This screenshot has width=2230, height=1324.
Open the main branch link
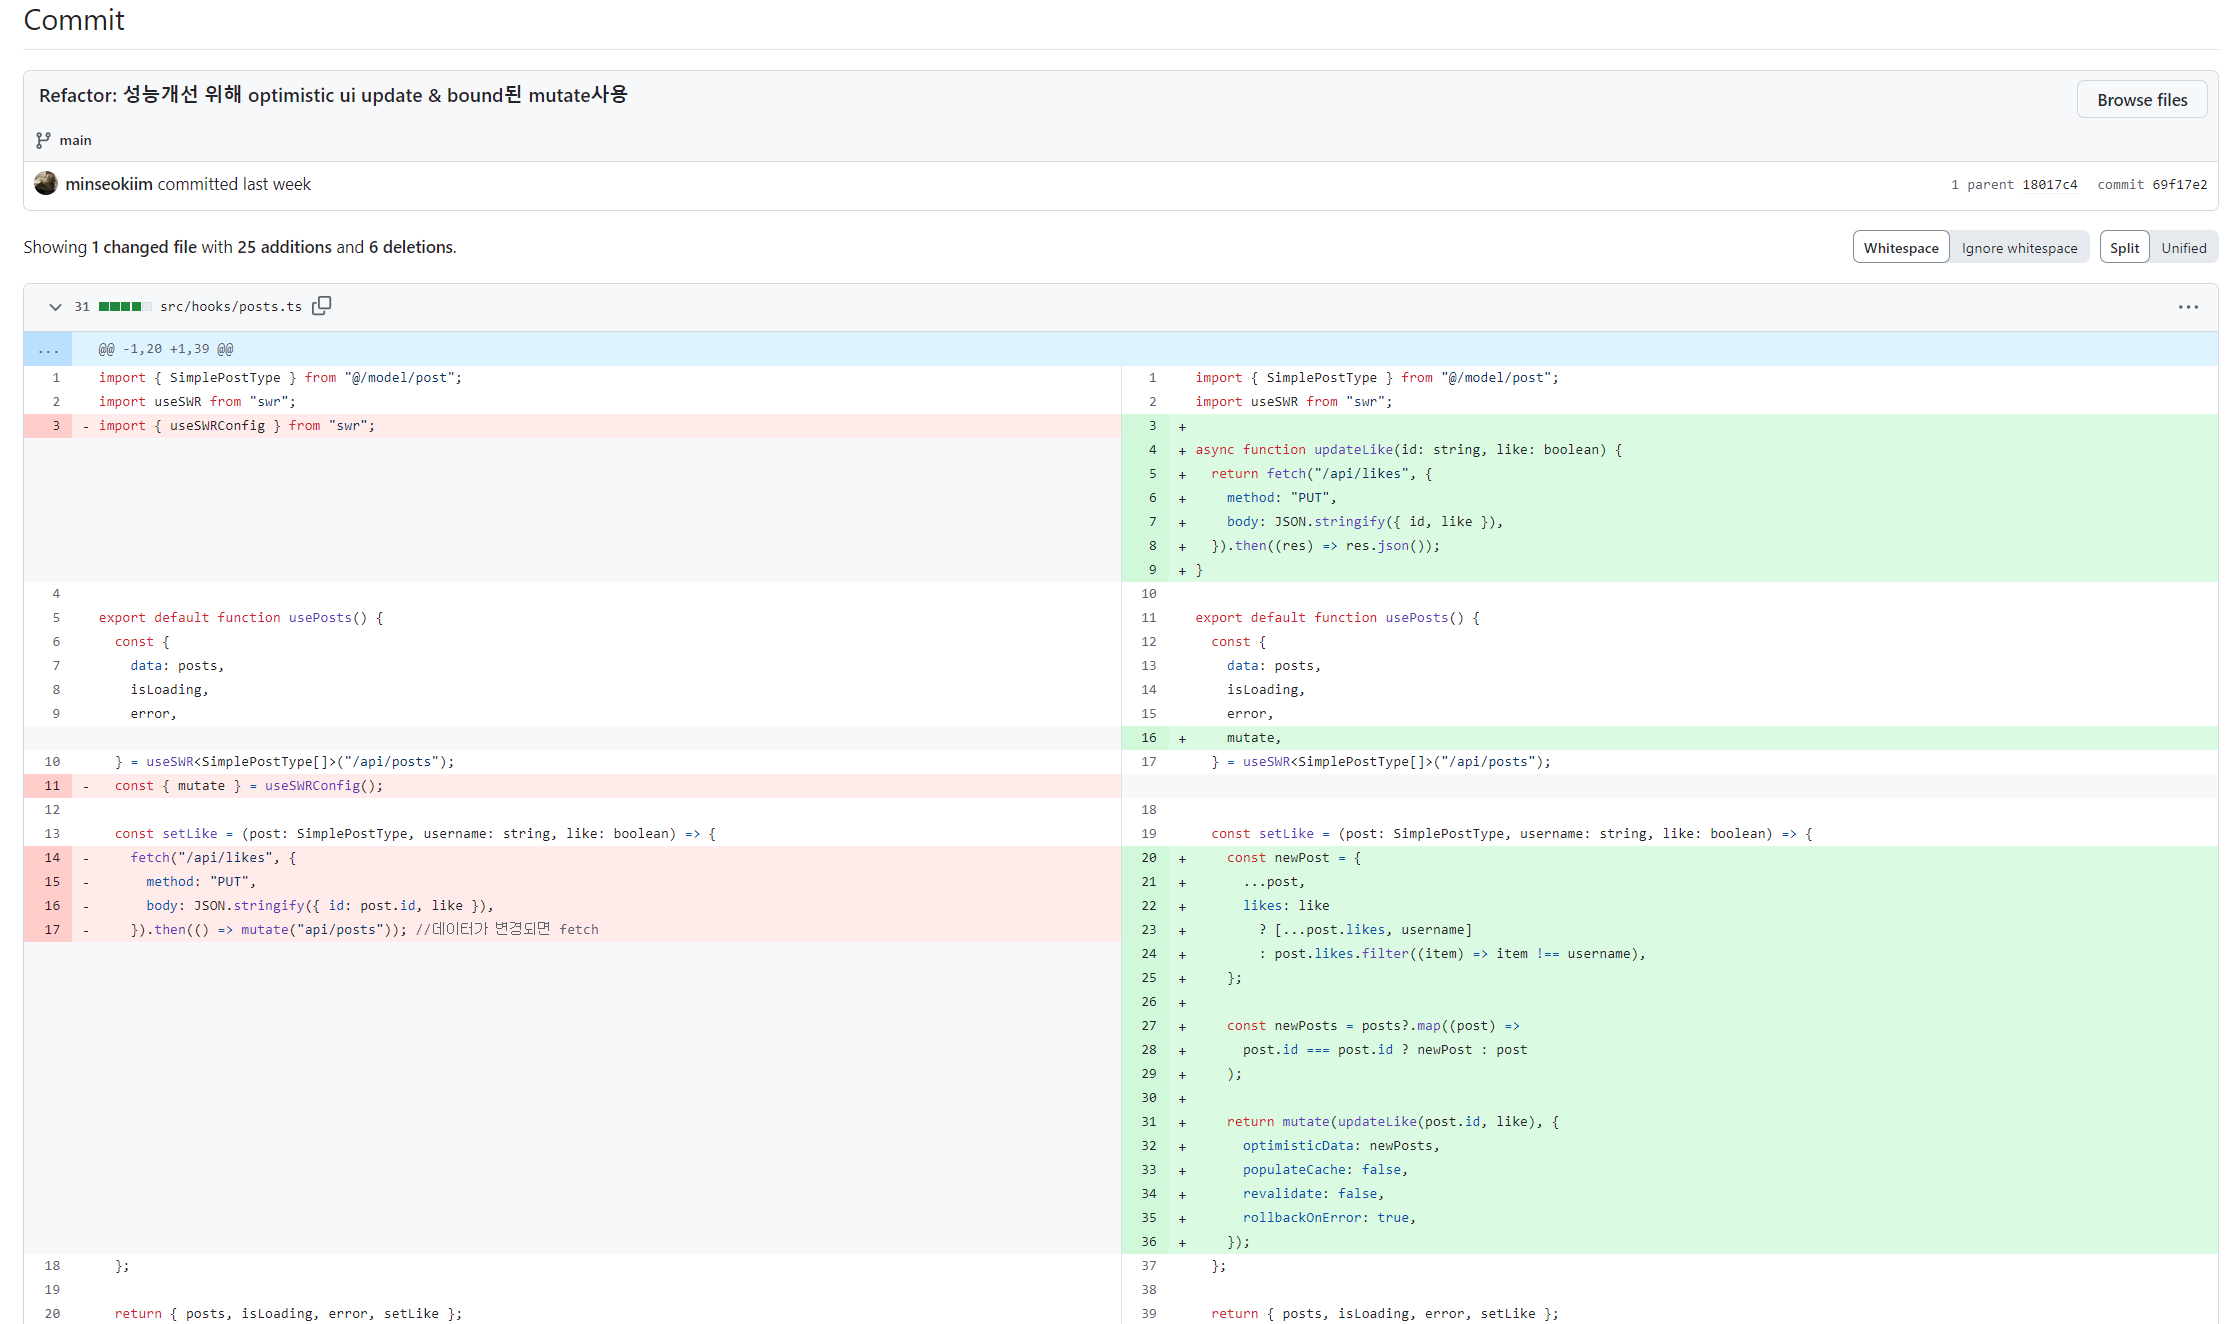point(75,140)
